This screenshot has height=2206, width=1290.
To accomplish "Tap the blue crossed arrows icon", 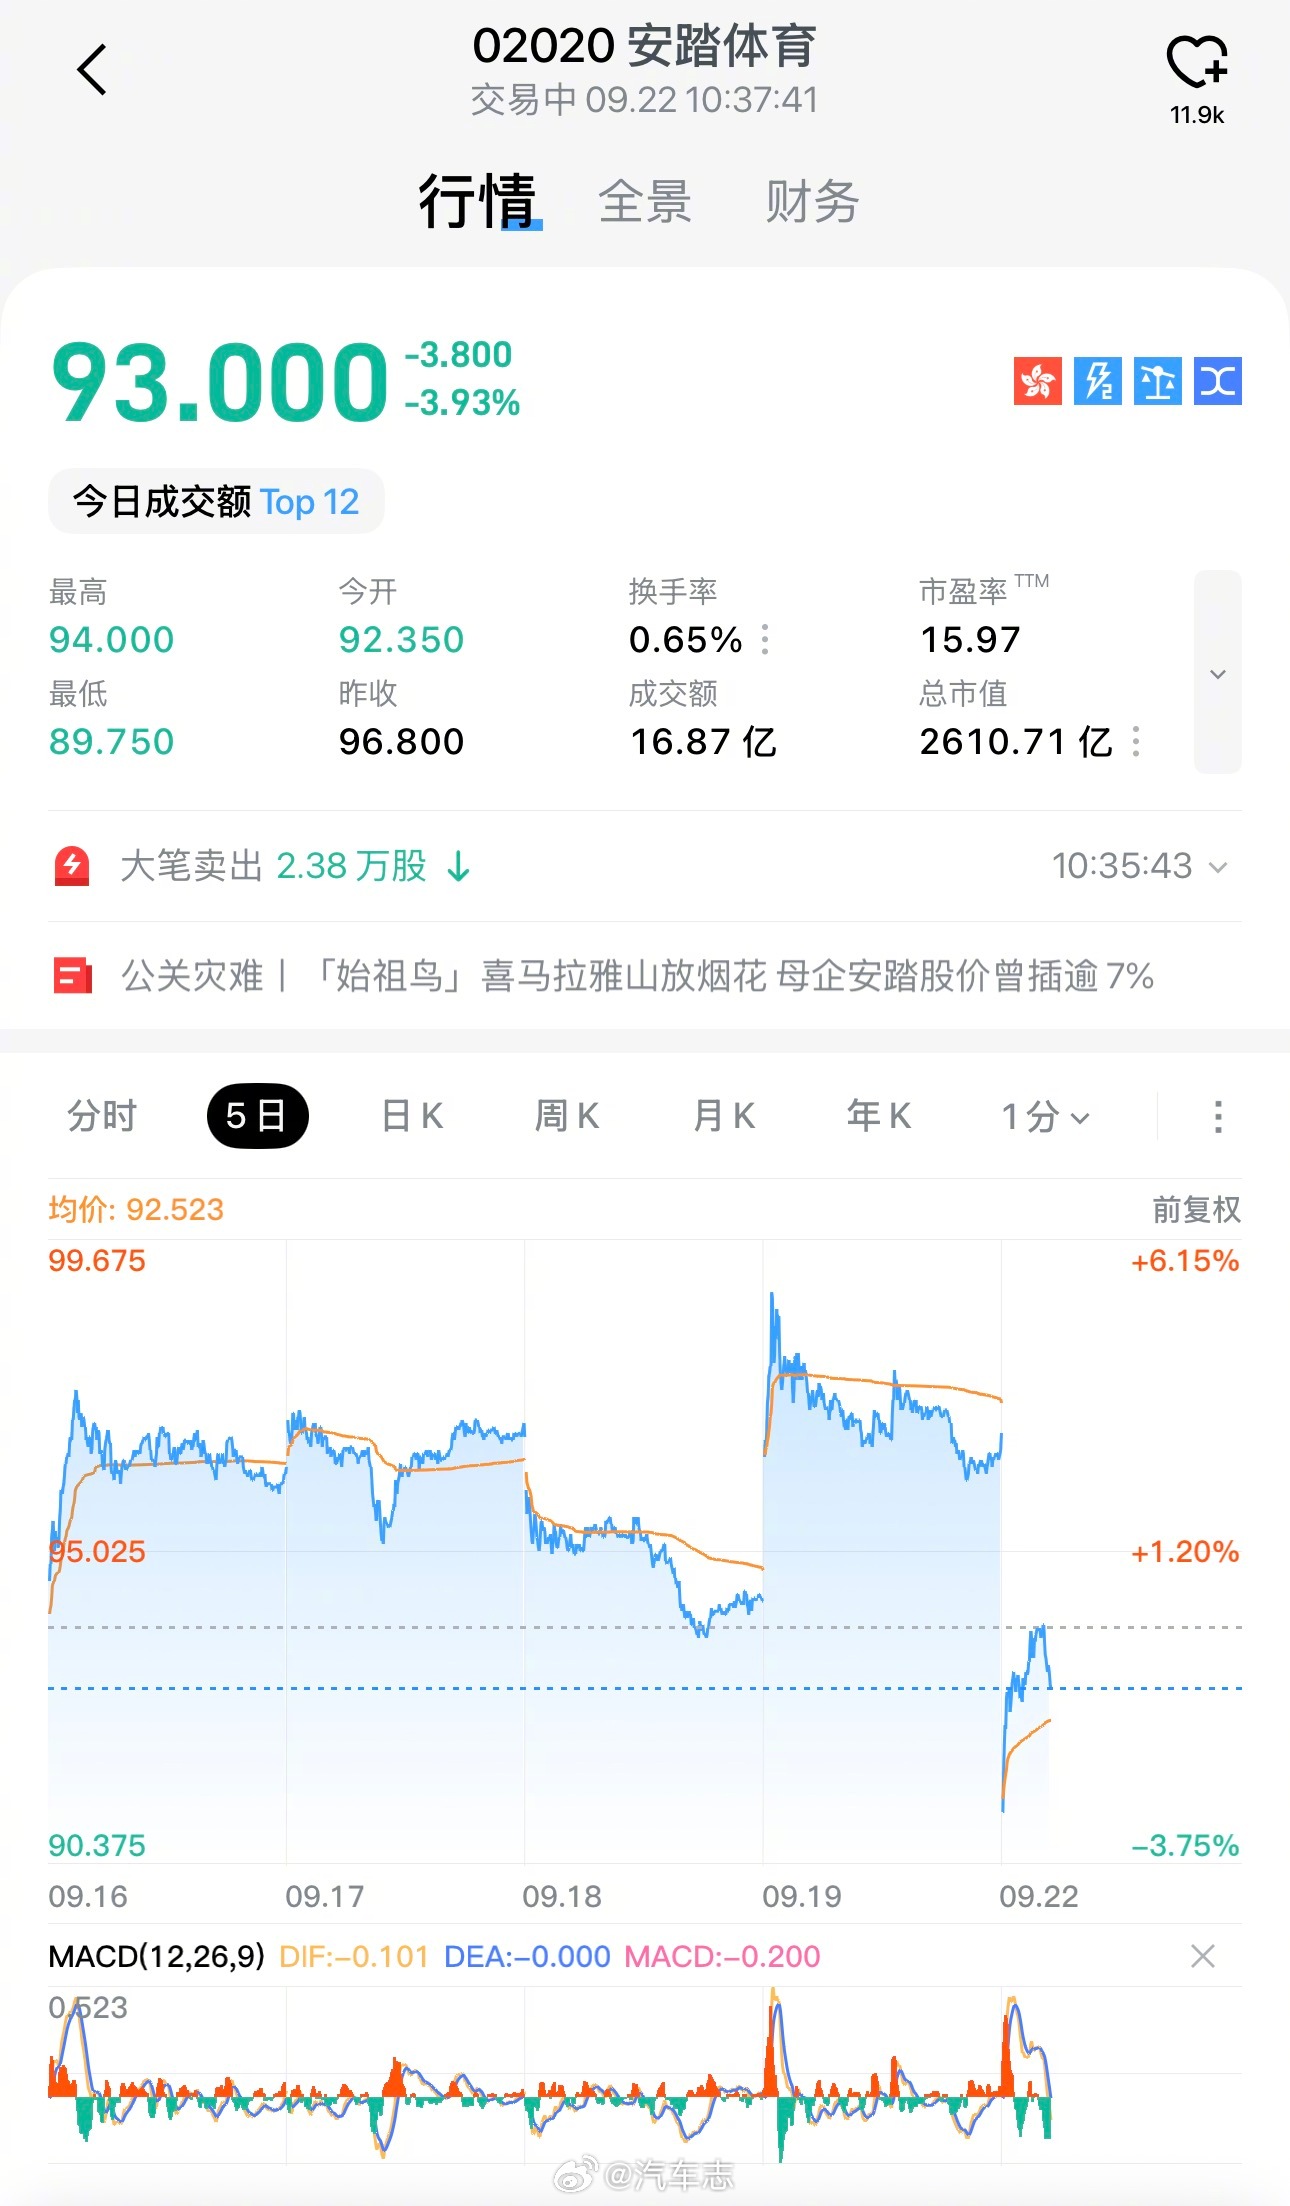I will (x=1217, y=381).
